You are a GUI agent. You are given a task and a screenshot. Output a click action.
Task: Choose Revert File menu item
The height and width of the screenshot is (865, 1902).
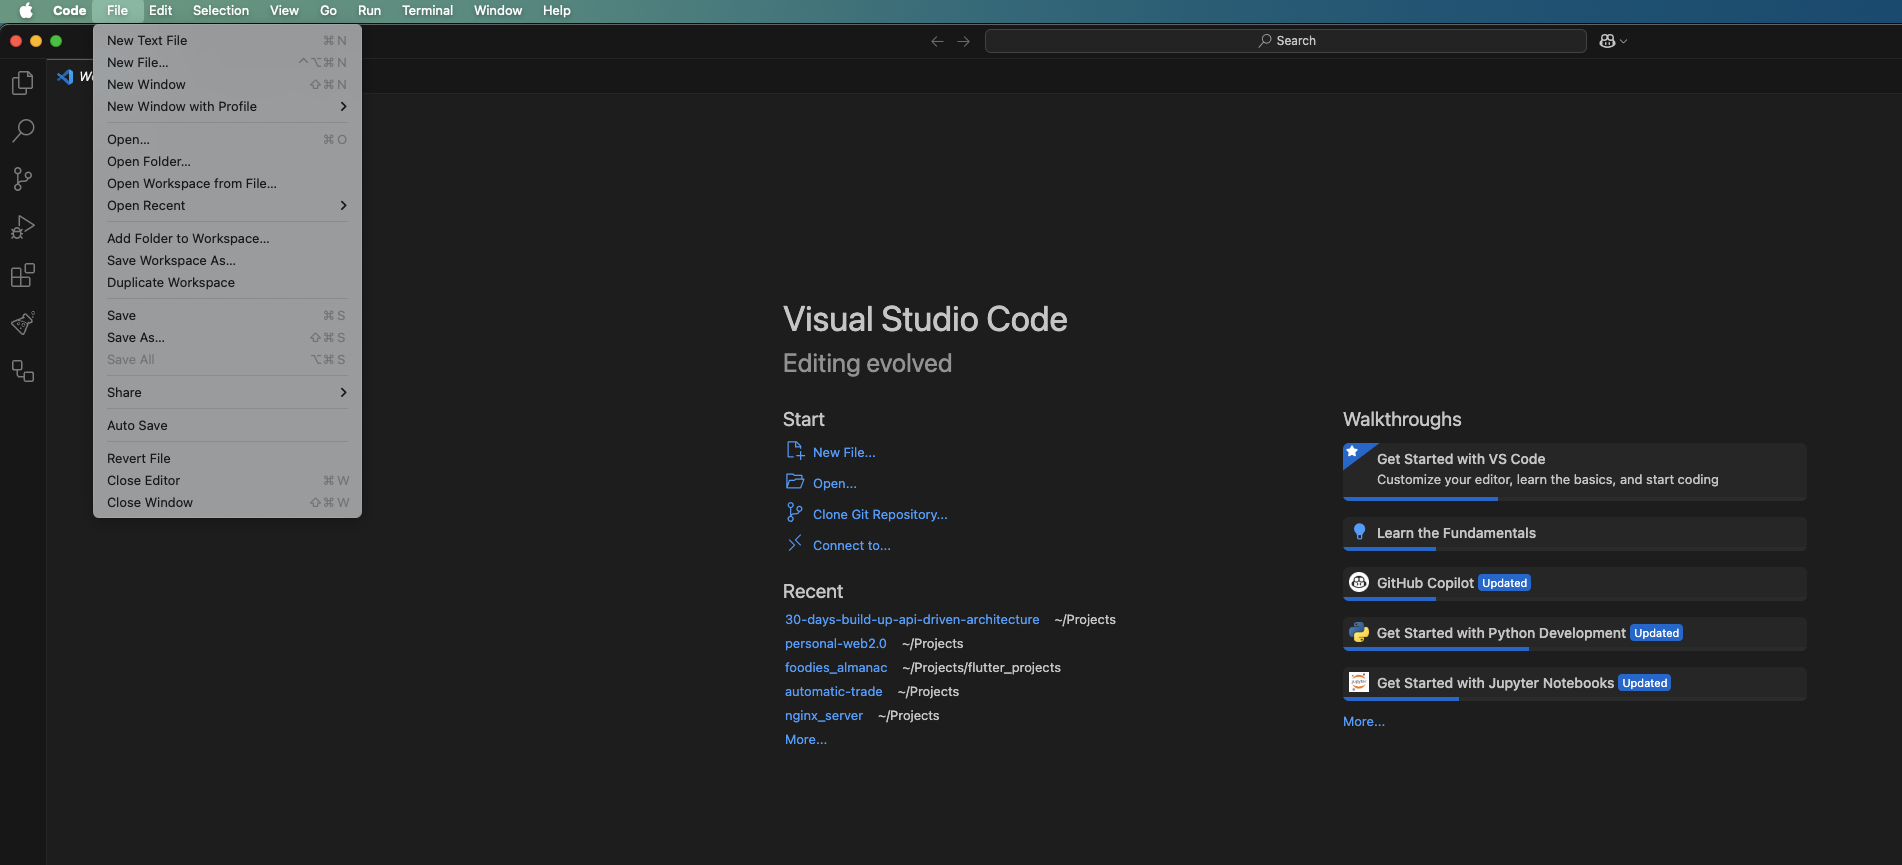227,458
